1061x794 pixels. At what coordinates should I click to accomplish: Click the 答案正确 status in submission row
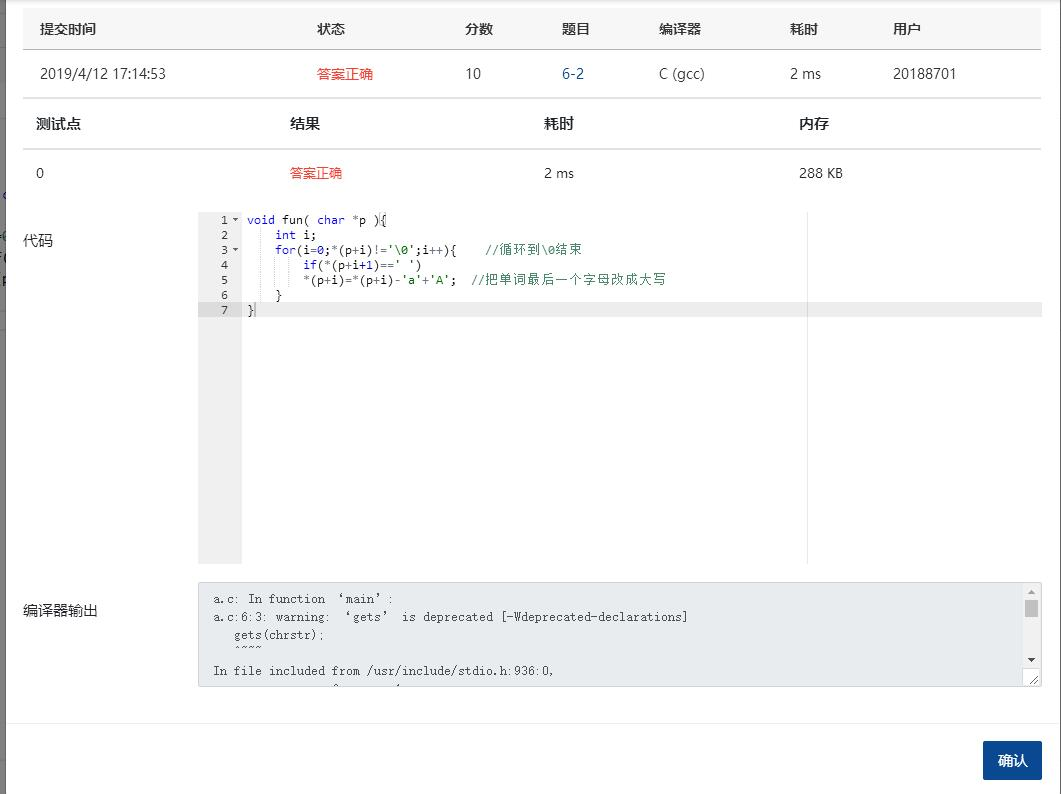344,74
